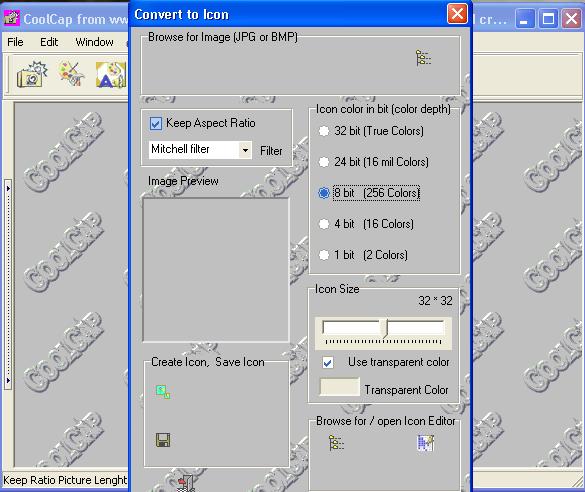Viewport: 585px width, 492px height.
Task: Click the upper arrow on the CoolCap left side strip
Action: click(x=8, y=189)
